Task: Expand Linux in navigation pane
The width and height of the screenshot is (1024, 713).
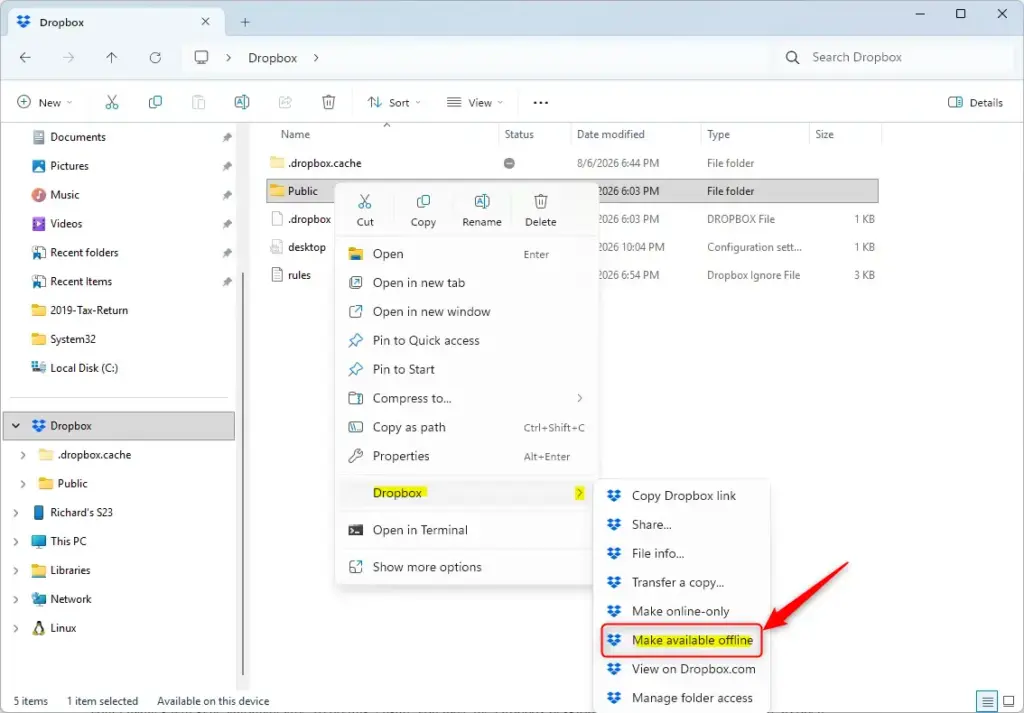Action: 16,628
